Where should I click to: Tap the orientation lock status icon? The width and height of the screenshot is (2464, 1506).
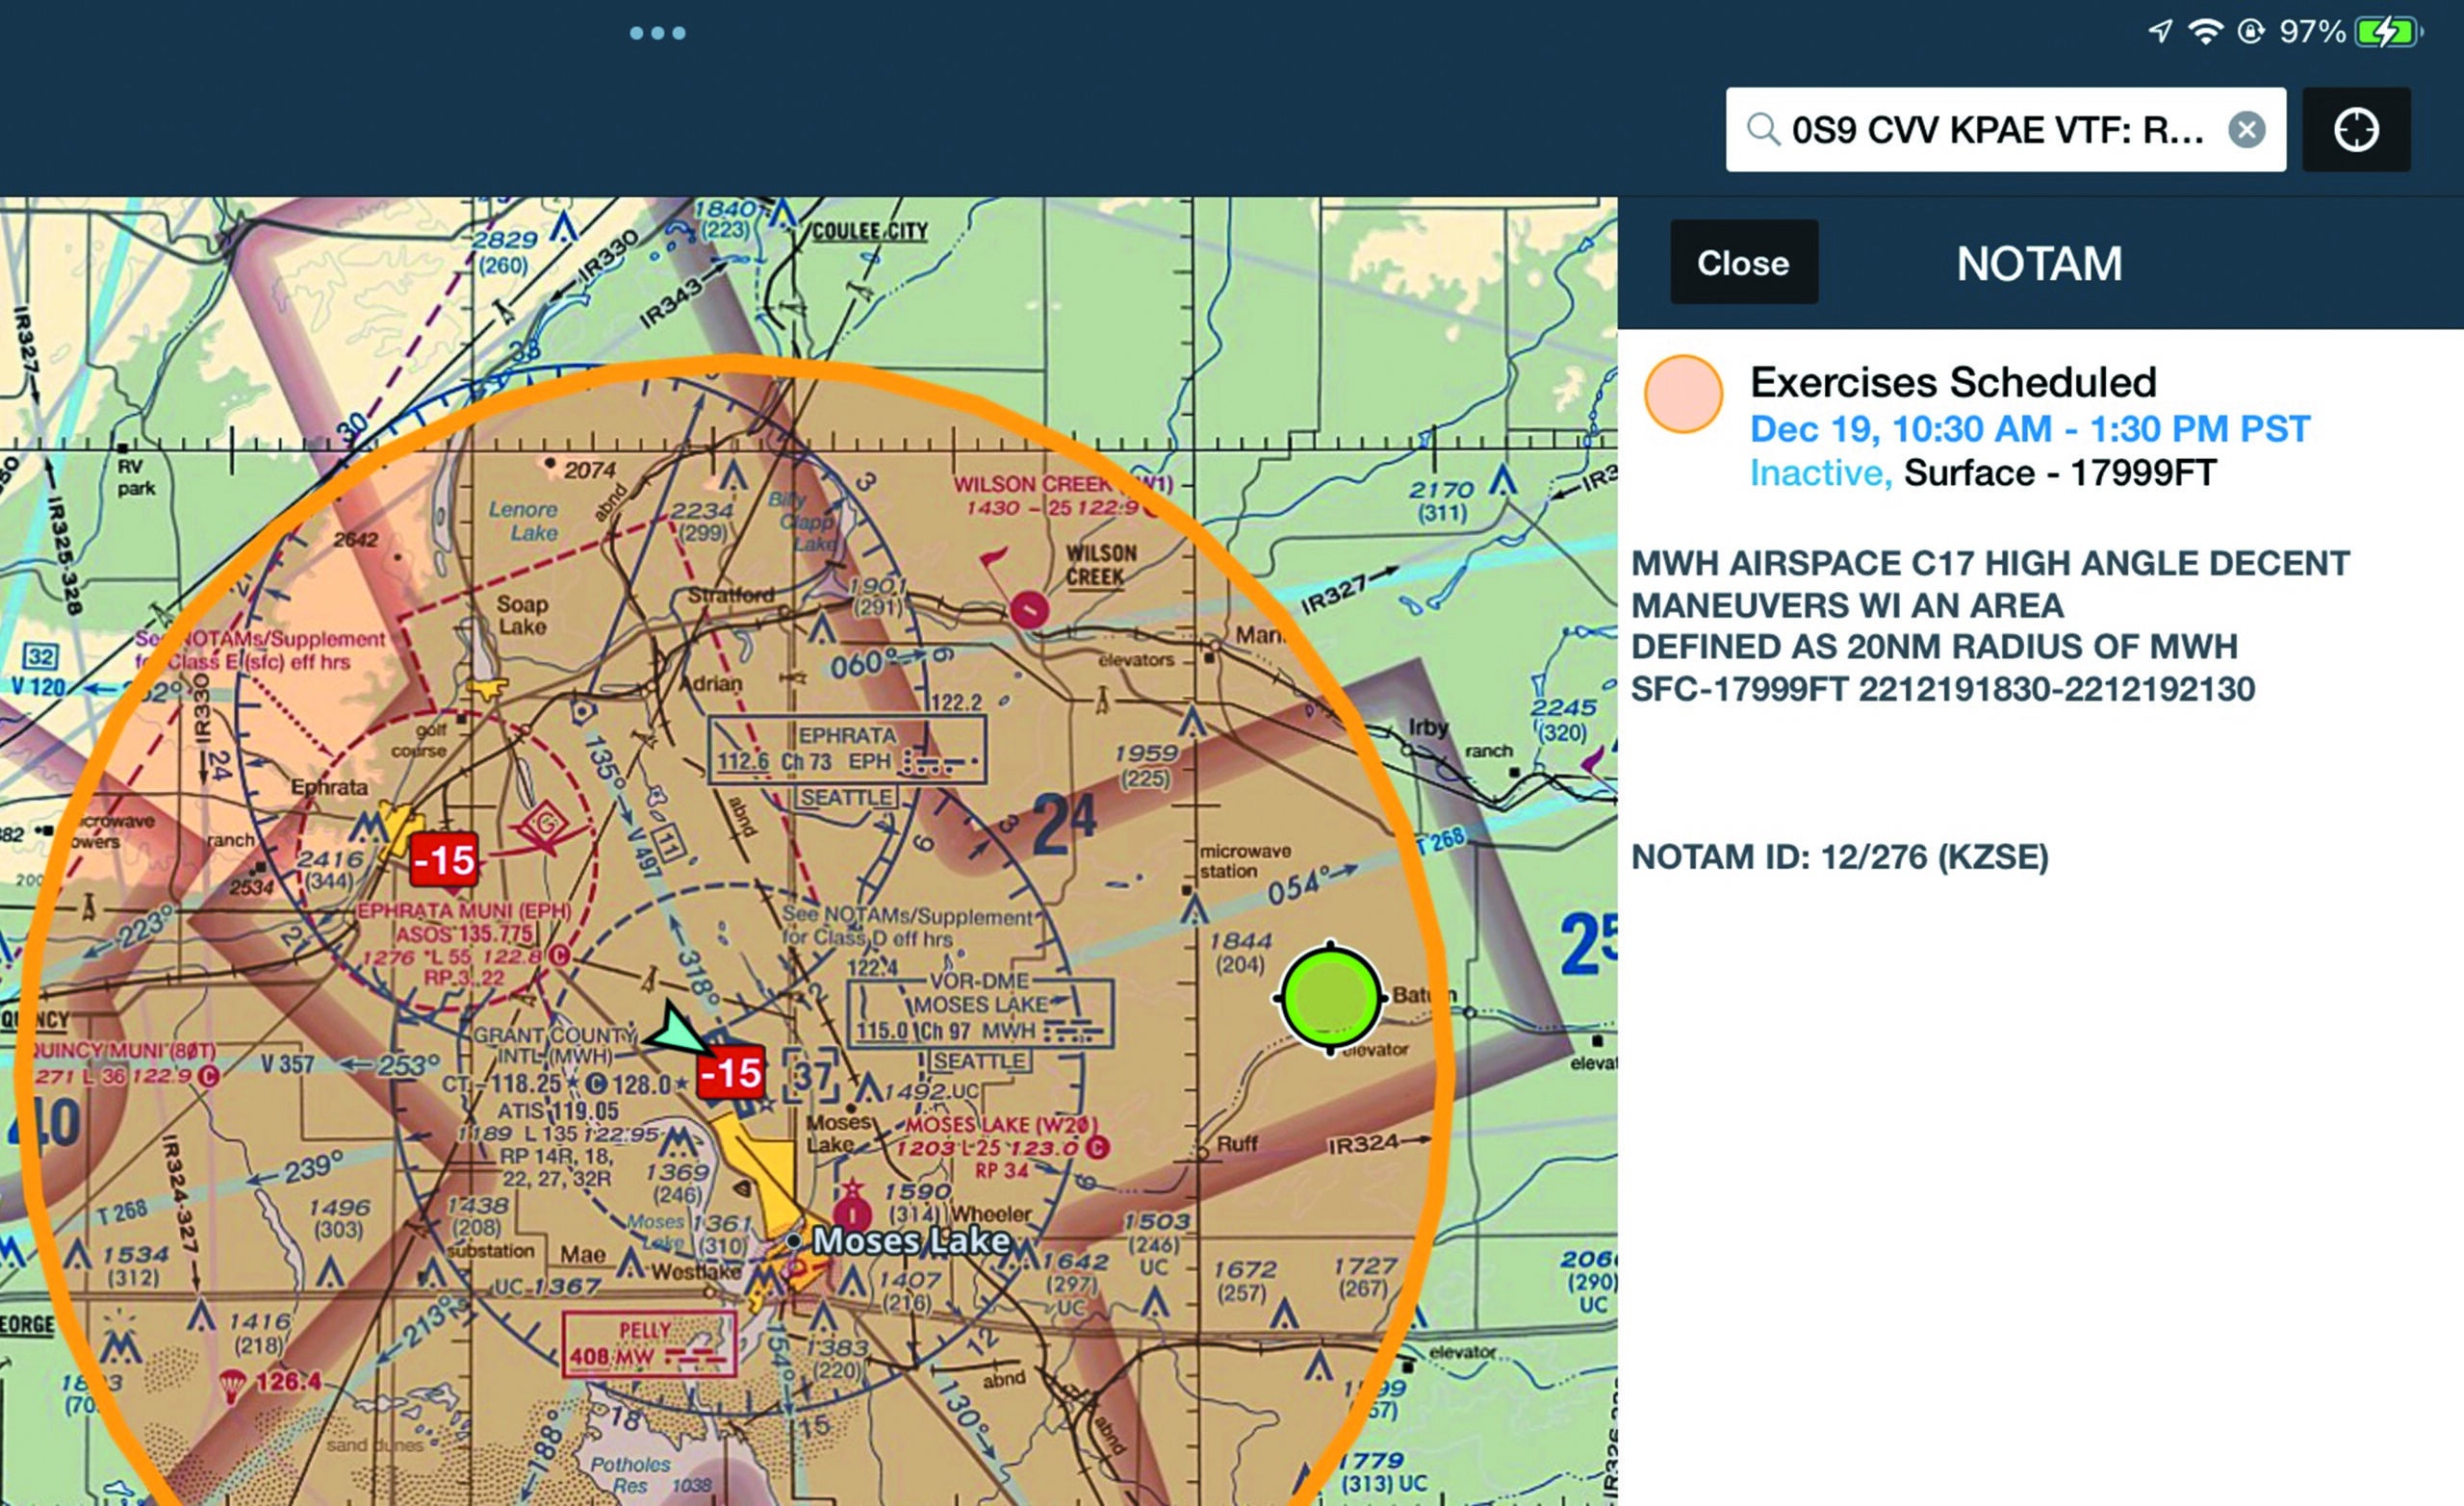(x=2250, y=32)
